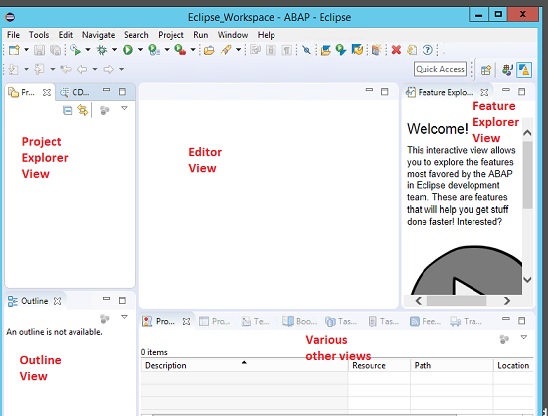Click the green circle Run icon

128,50
